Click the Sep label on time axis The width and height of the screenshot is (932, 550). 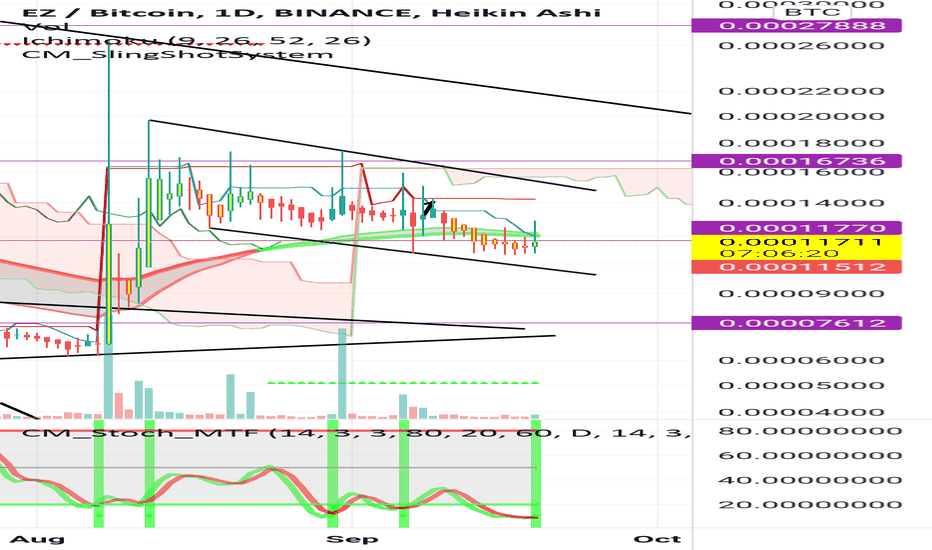tap(352, 539)
